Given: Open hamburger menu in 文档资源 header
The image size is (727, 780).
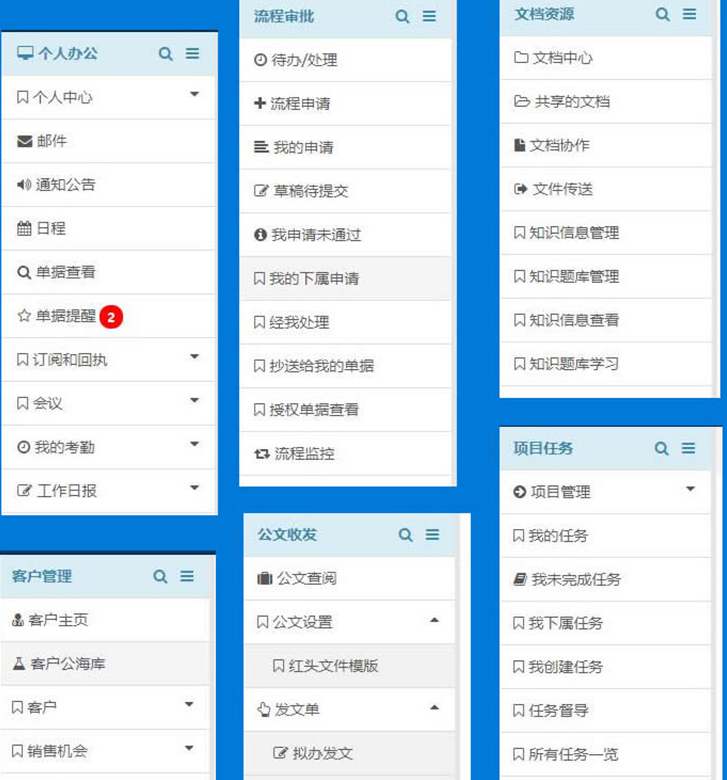Looking at the screenshot, I should [x=689, y=13].
